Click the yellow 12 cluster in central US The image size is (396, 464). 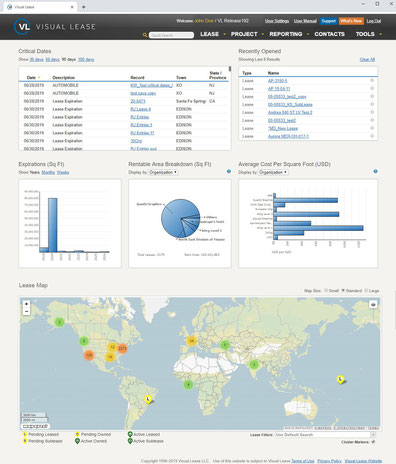click(112, 347)
